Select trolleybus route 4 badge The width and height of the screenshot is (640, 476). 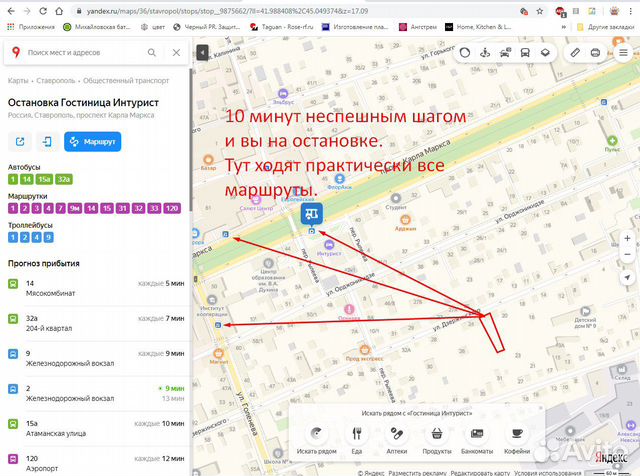click(37, 237)
